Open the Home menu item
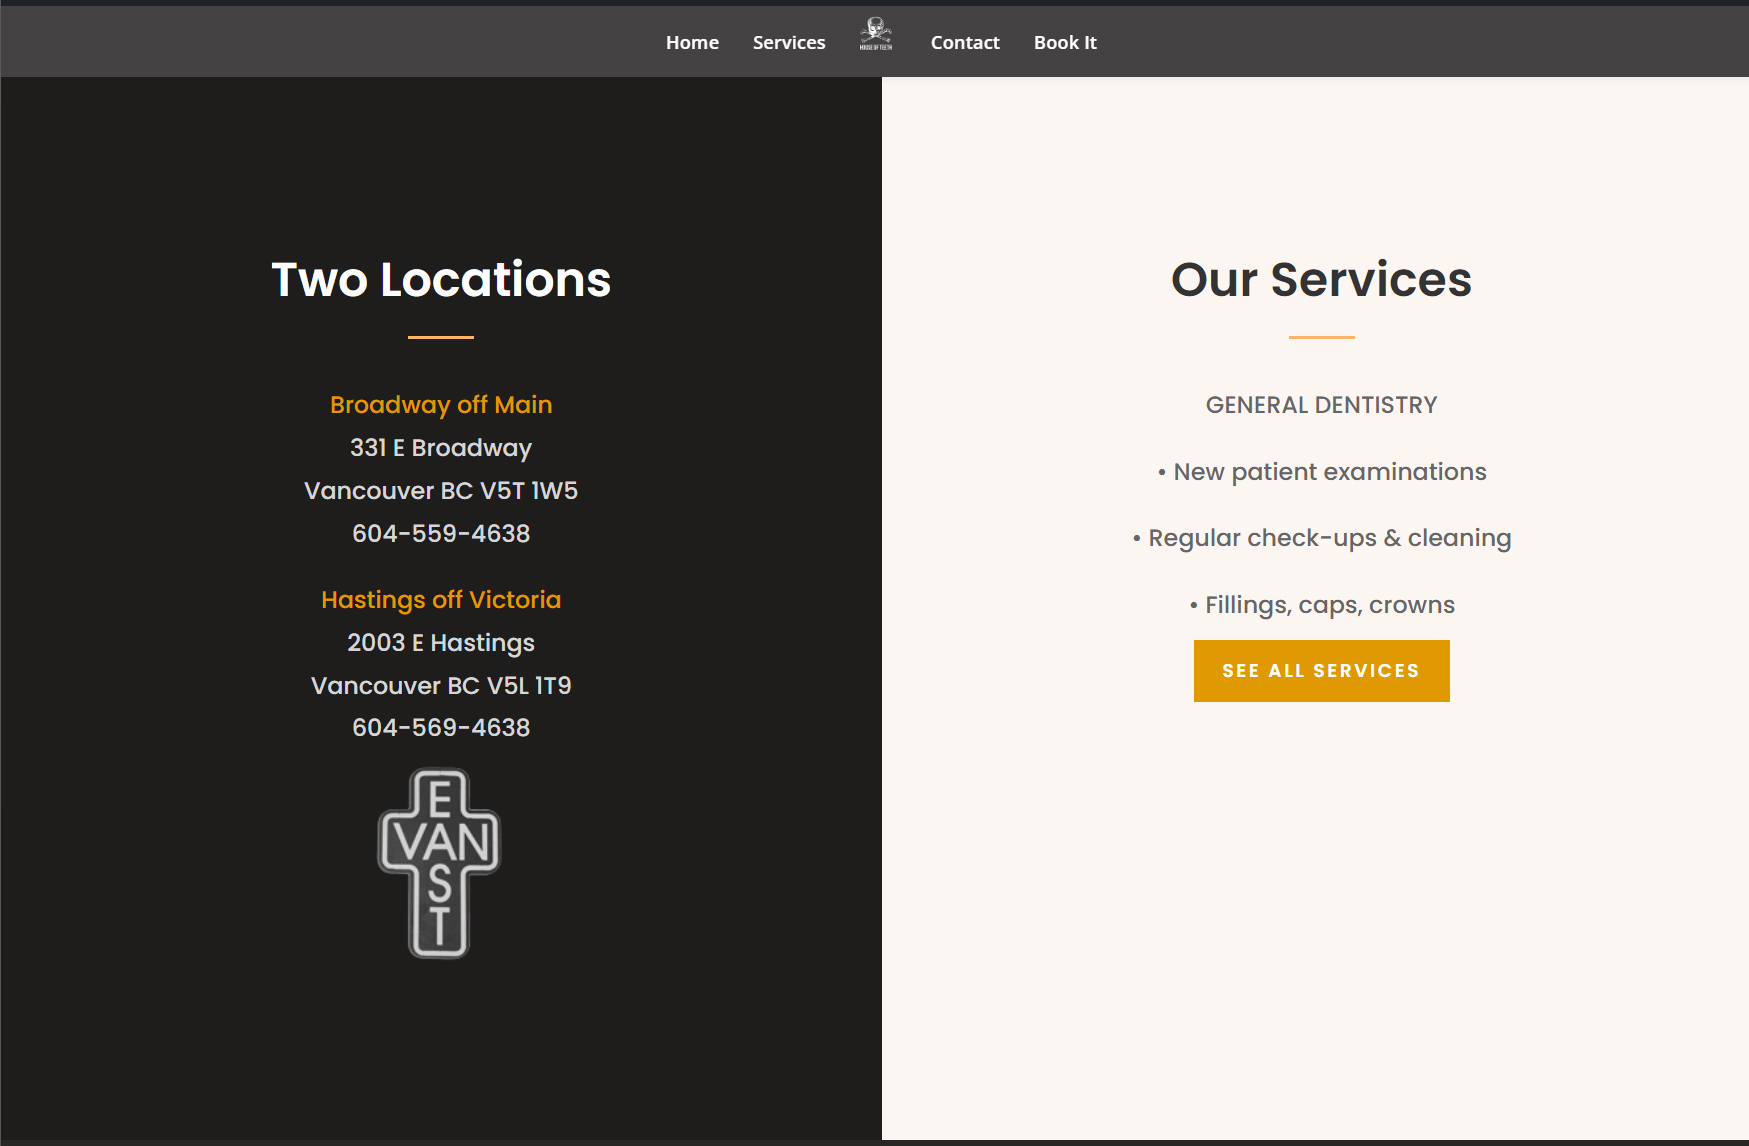Image resolution: width=1749 pixels, height=1146 pixels. click(x=692, y=42)
